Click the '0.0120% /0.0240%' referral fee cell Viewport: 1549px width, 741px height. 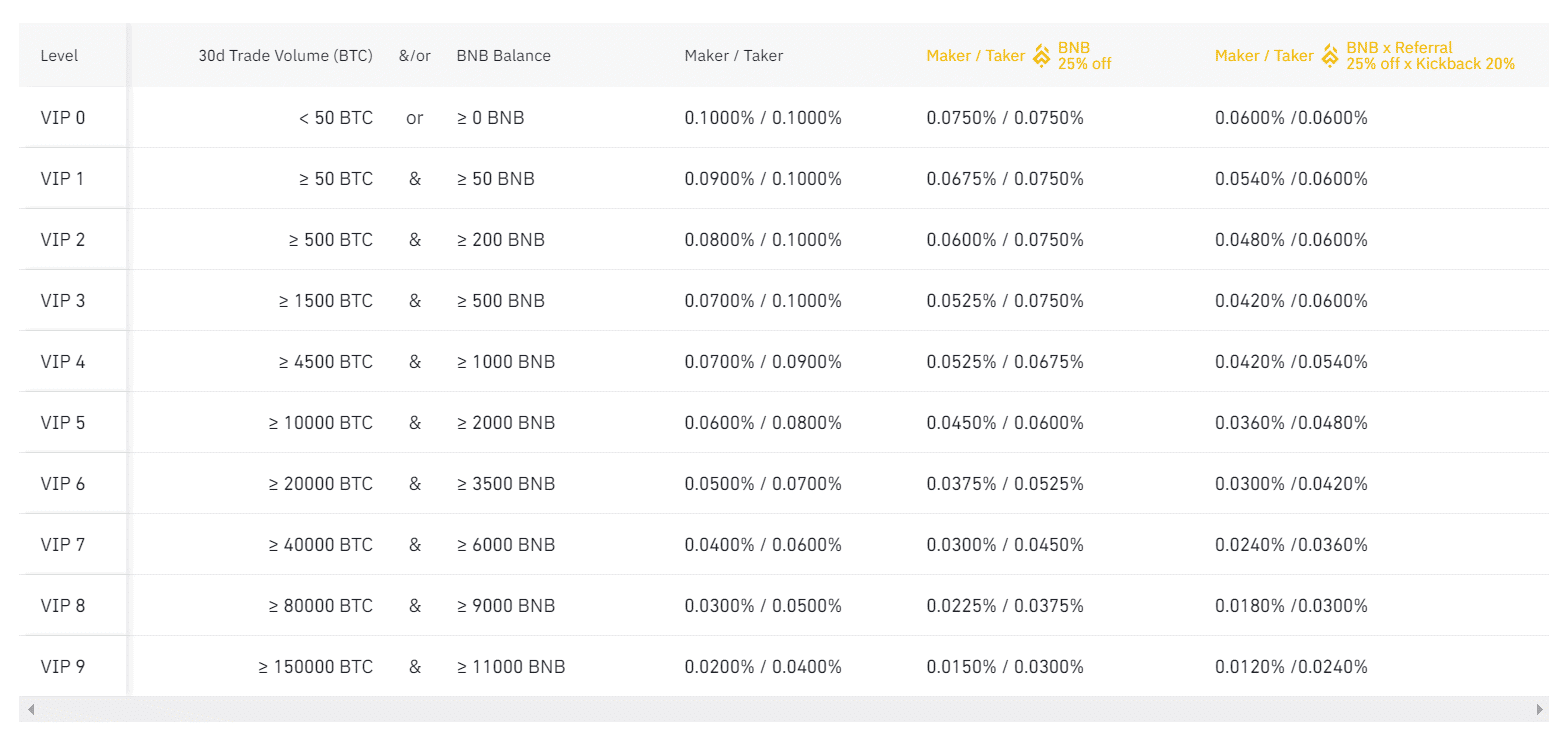click(1291, 667)
